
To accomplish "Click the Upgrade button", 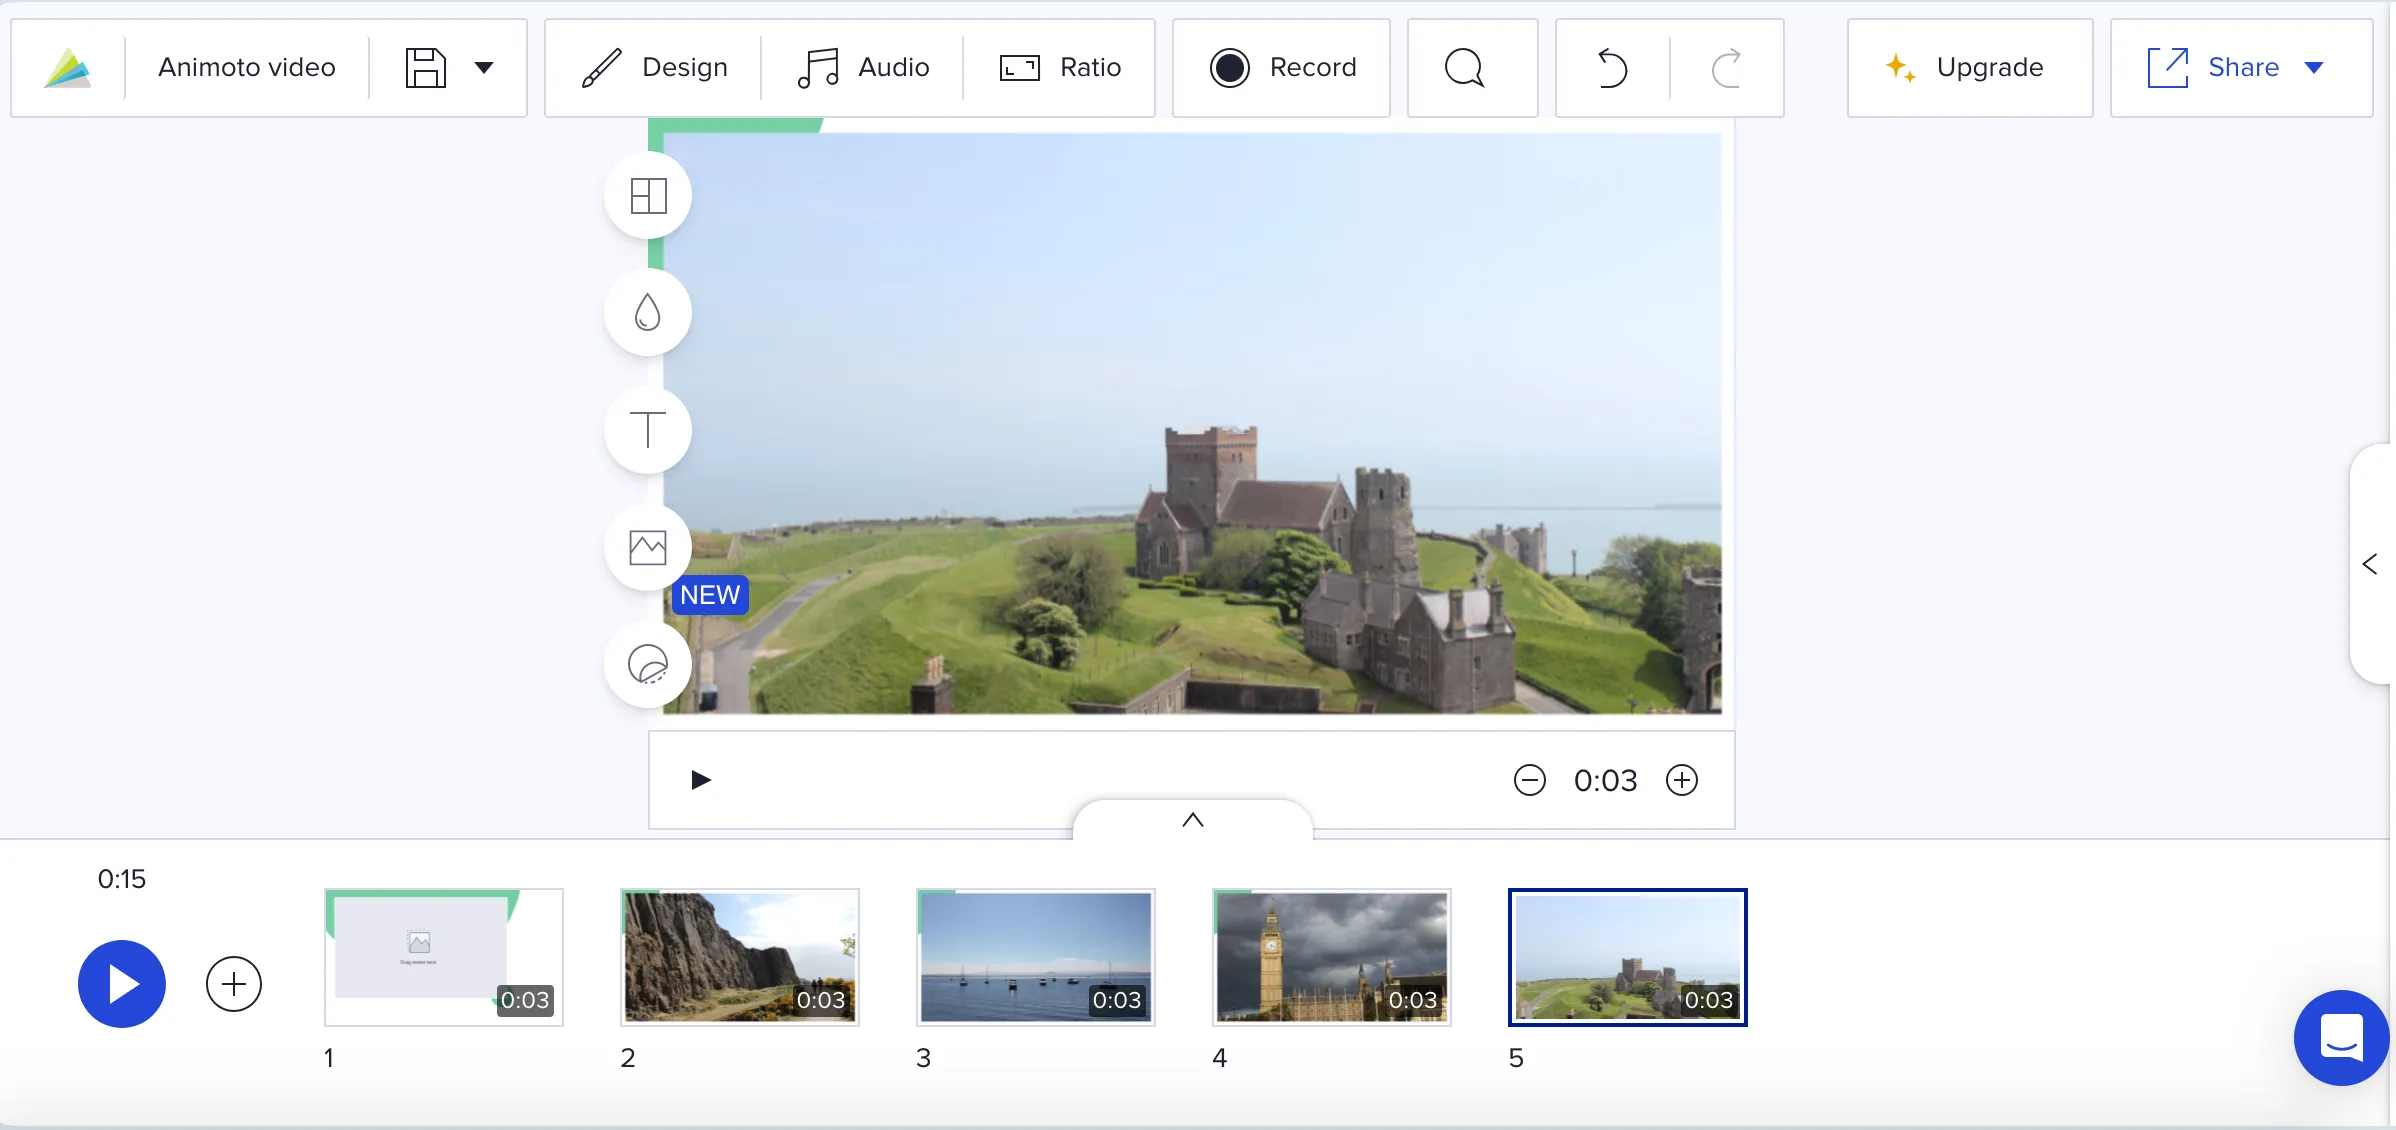I will [1962, 67].
